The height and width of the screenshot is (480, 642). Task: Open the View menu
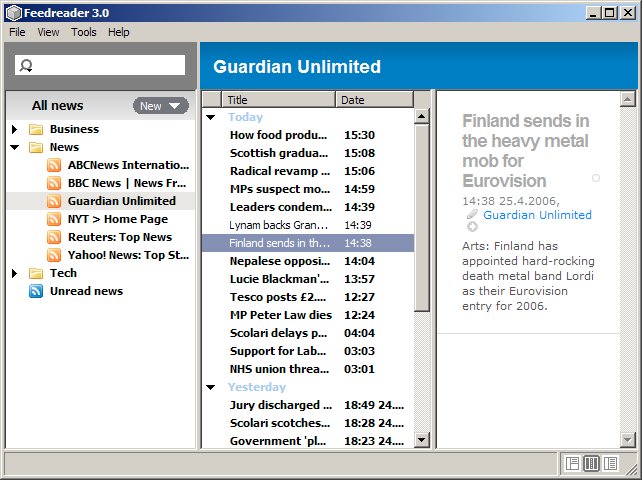[48, 32]
